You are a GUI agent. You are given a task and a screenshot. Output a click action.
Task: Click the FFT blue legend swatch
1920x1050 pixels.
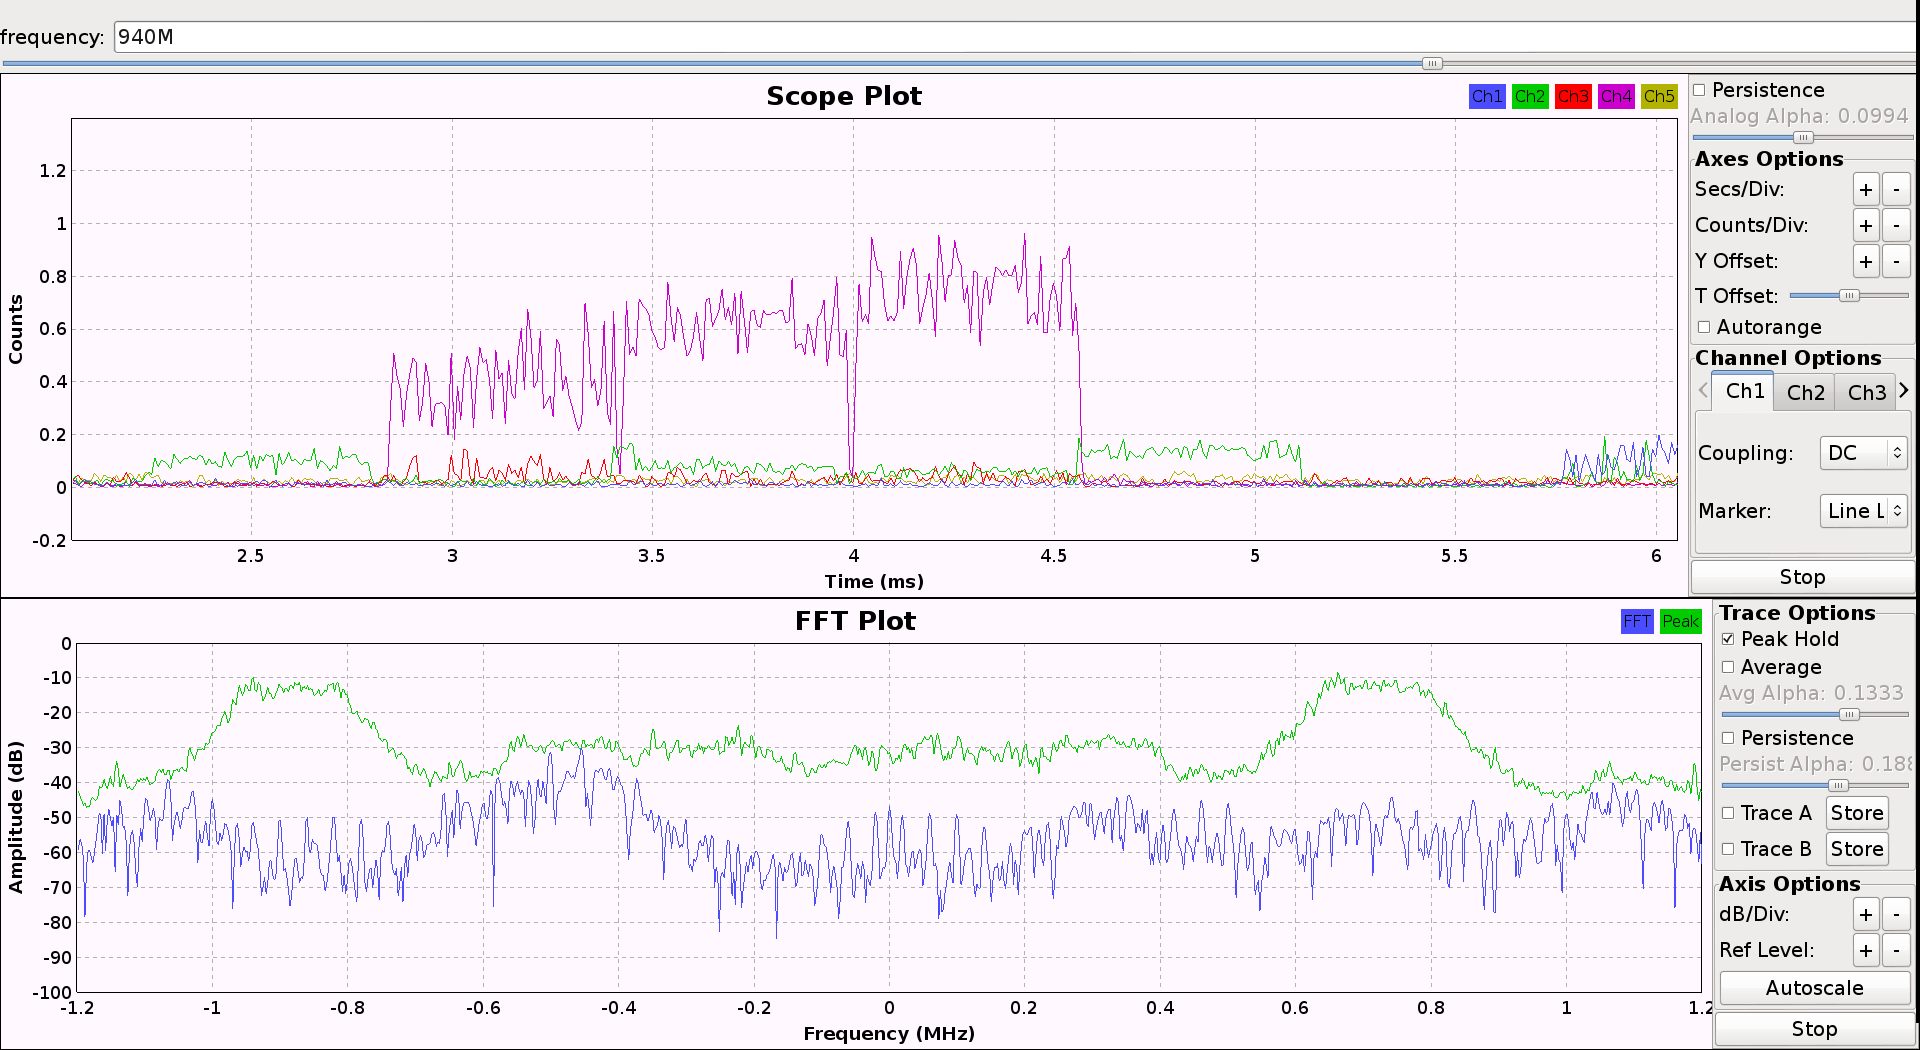pyautogui.click(x=1637, y=621)
